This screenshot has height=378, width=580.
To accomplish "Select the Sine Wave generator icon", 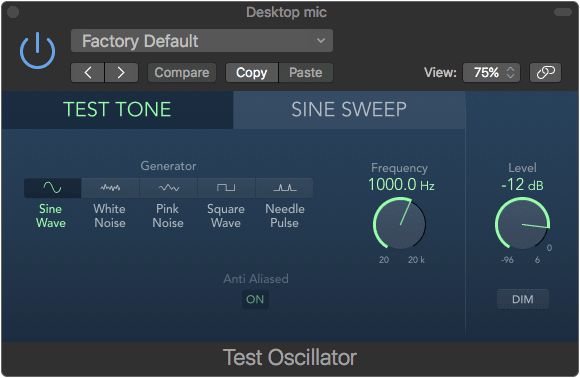I will point(53,188).
